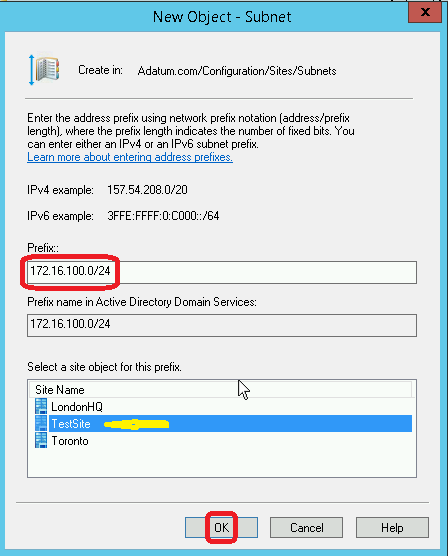Click into the Prefix input field
Viewport: 448px width, 556px height.
[222, 272]
